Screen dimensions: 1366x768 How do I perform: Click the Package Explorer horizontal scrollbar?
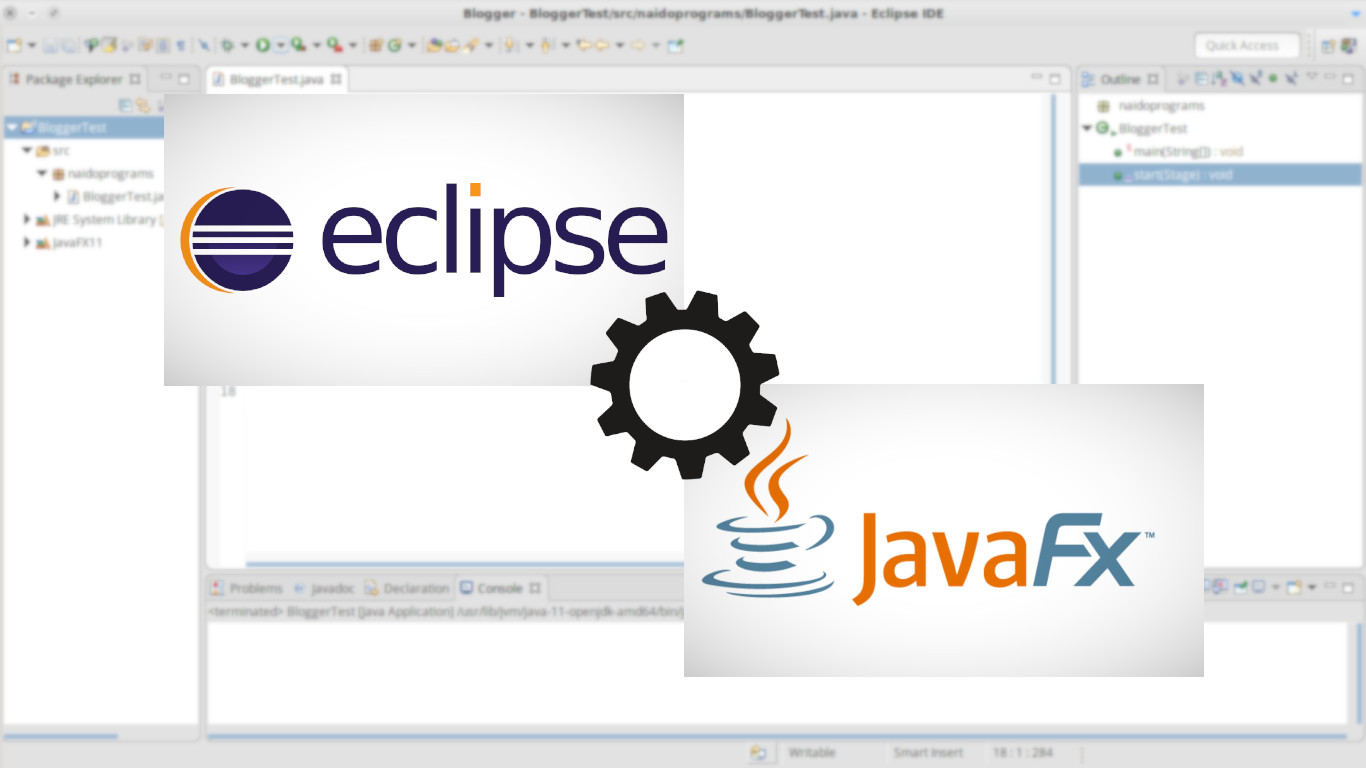pyautogui.click(x=60, y=737)
